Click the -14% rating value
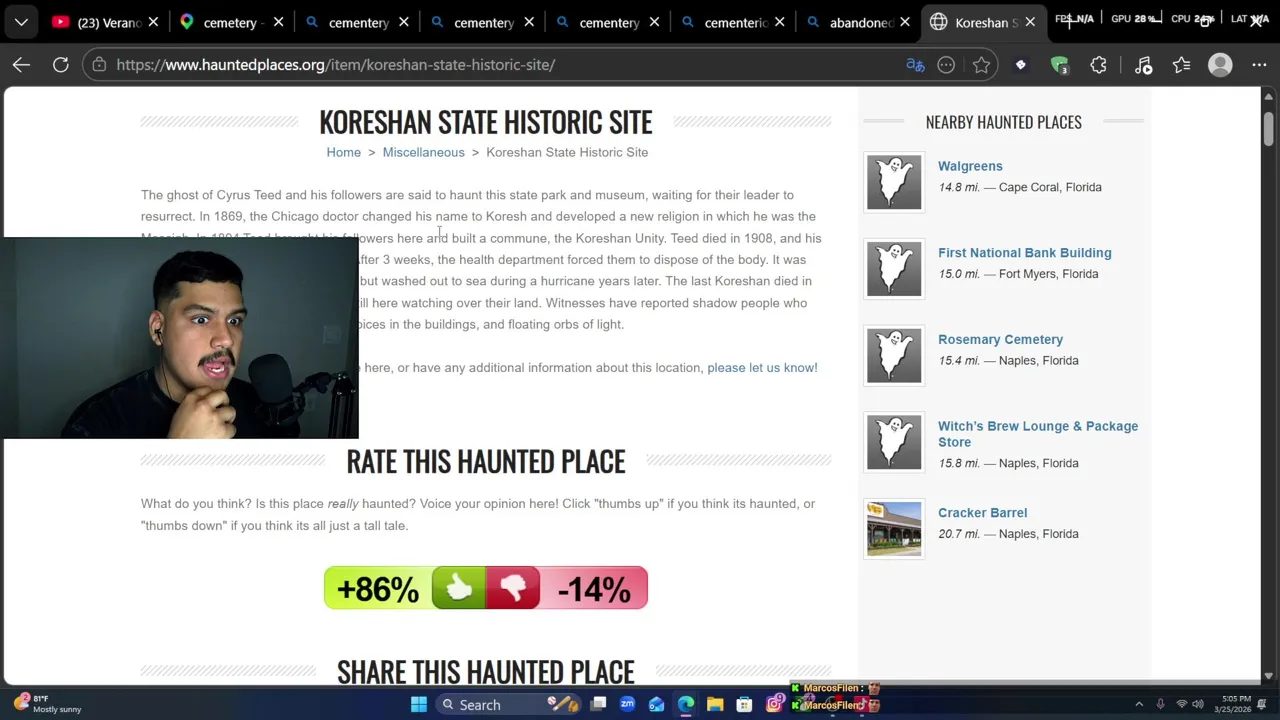This screenshot has width=1280, height=720. click(594, 589)
